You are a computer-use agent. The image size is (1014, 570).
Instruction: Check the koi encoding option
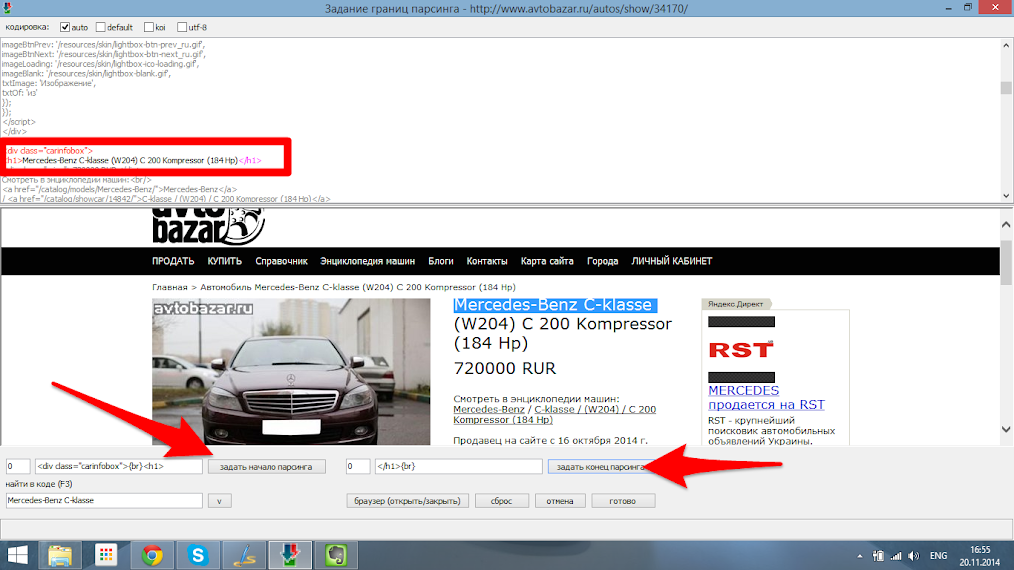[x=149, y=27]
